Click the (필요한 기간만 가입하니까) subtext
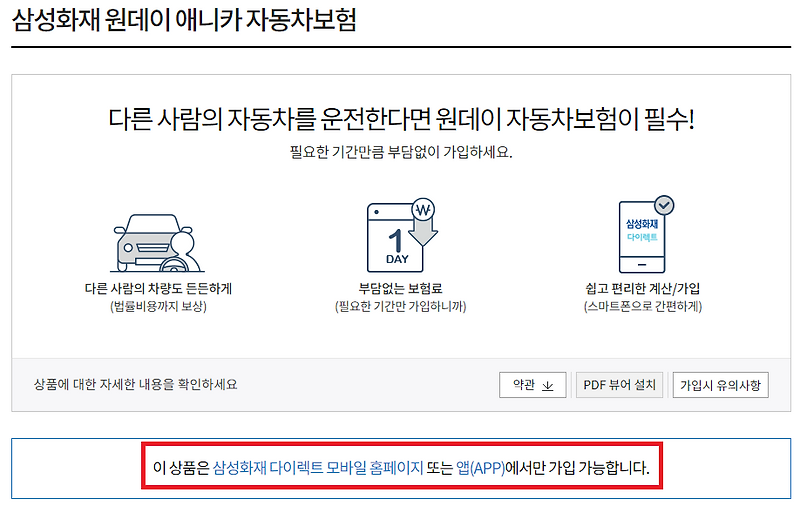Image resolution: width=800 pixels, height=506 pixels. pyautogui.click(x=401, y=307)
